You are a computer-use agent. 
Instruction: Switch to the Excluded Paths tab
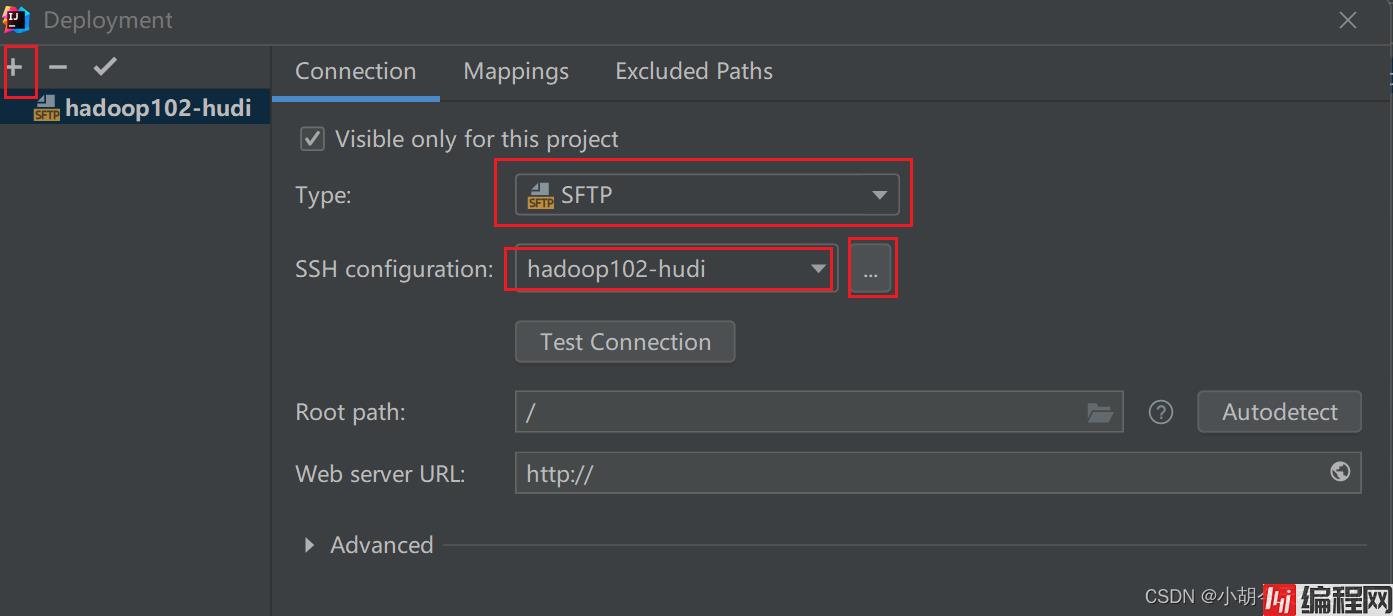(x=693, y=71)
